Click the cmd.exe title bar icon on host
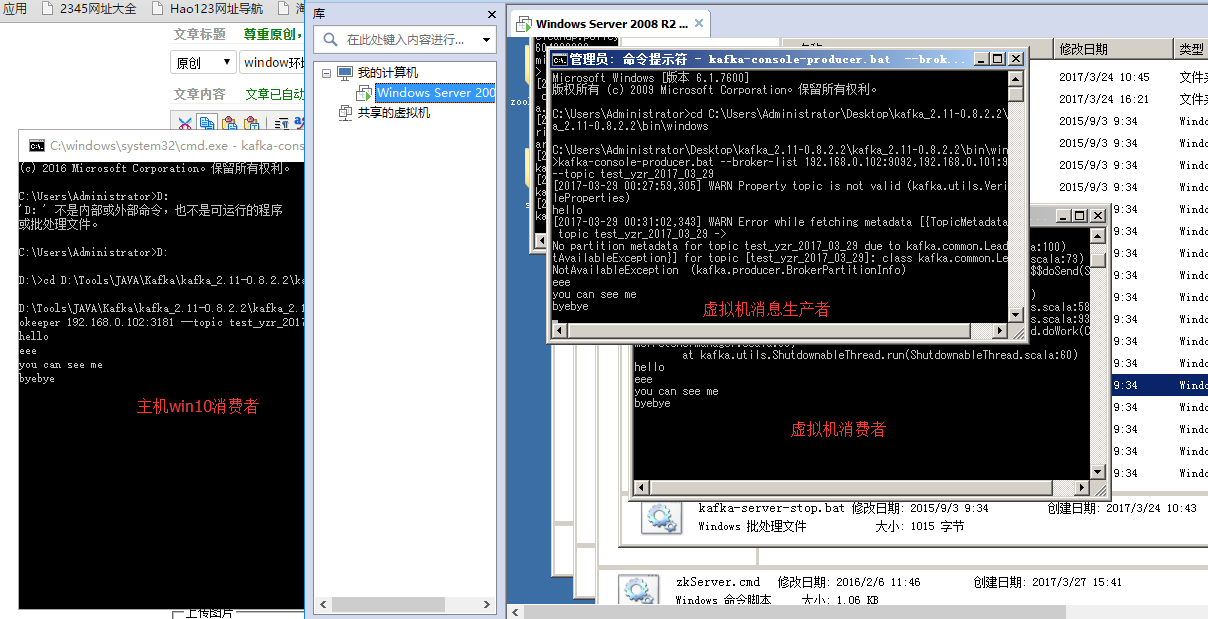Image resolution: width=1208 pixels, height=619 pixels. (x=36, y=145)
